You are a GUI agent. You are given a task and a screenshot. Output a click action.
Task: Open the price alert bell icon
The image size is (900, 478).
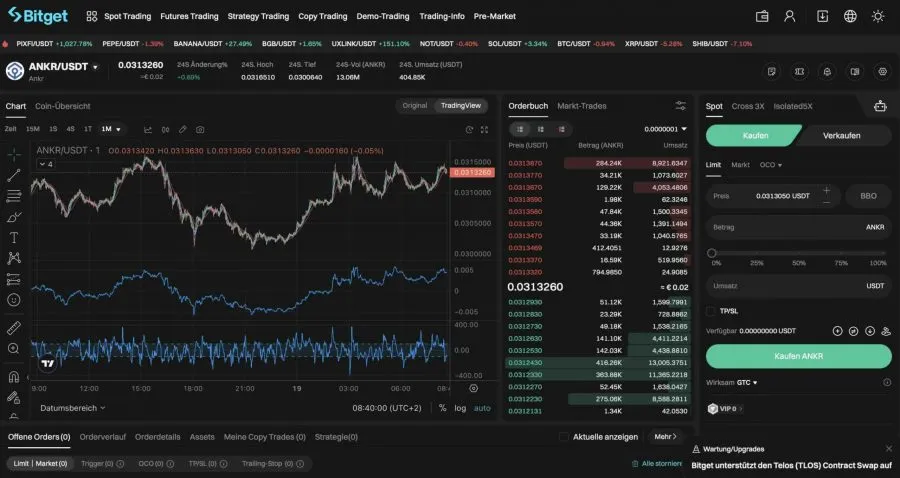(x=827, y=72)
